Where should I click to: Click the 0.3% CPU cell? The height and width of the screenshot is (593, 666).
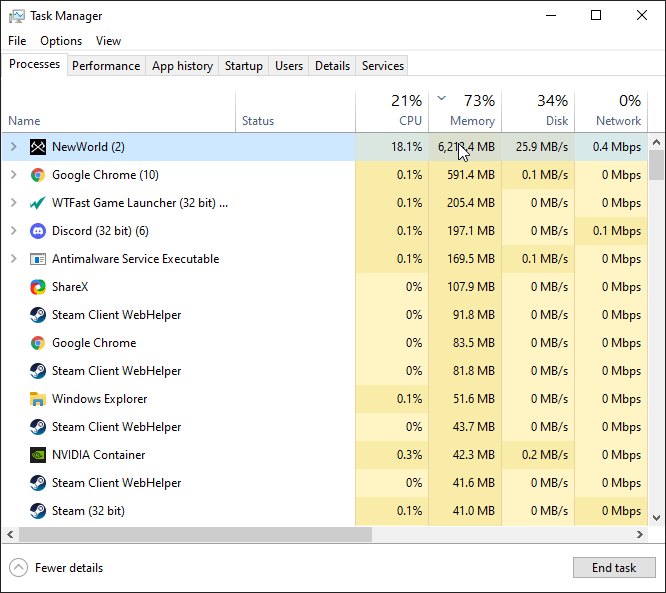[392, 455]
